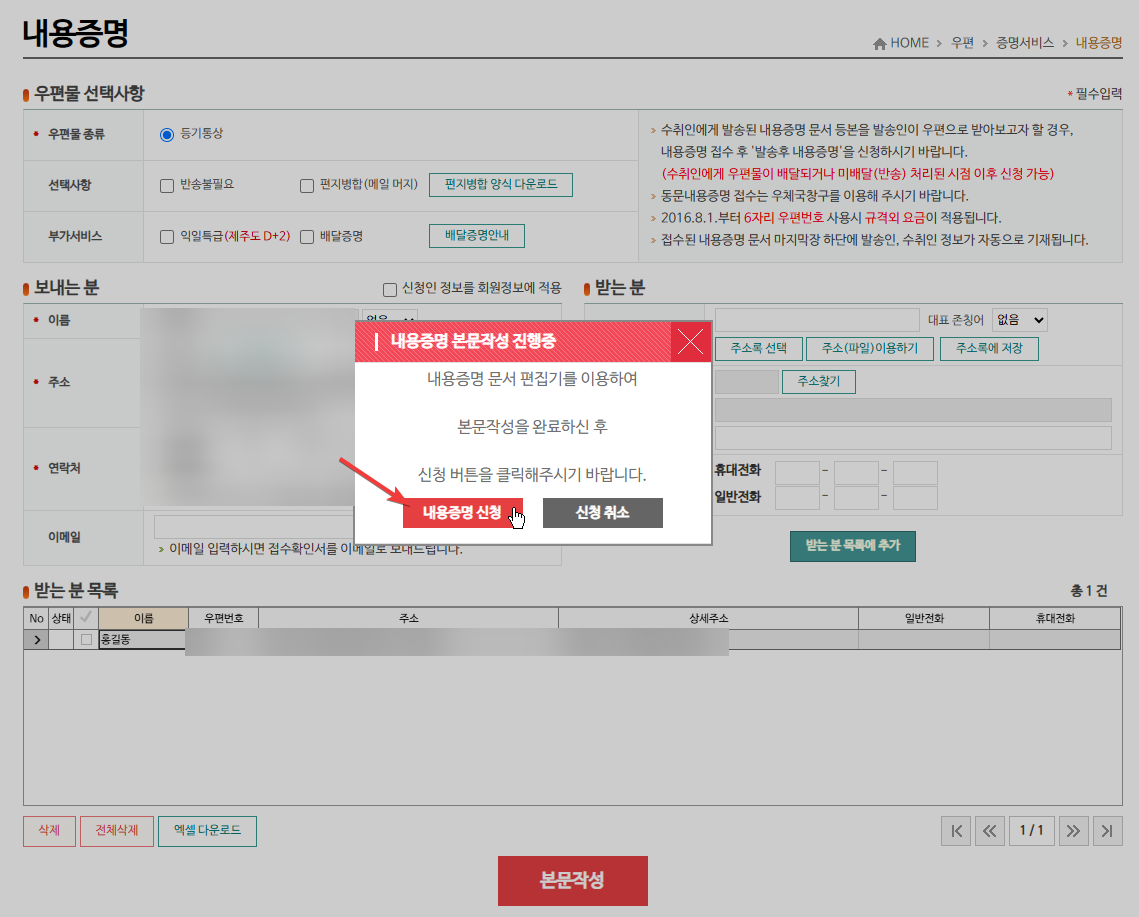Click the 삭제 button
Image resolution: width=1139 pixels, height=917 pixels.
[49, 831]
